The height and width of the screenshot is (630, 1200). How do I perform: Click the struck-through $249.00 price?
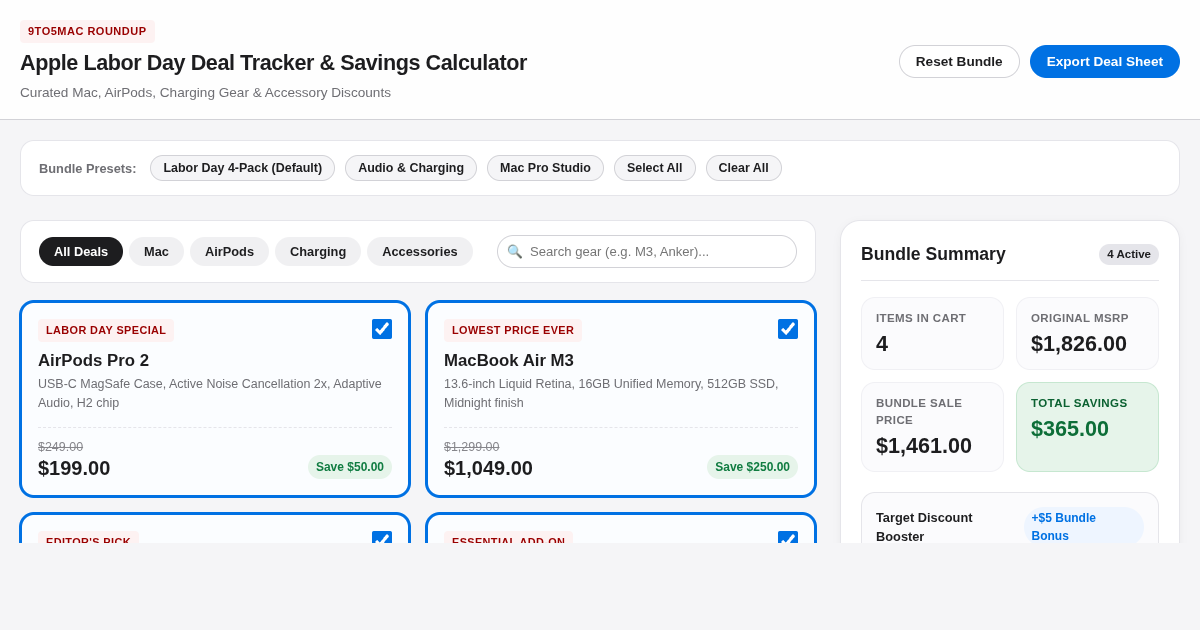pos(60,447)
